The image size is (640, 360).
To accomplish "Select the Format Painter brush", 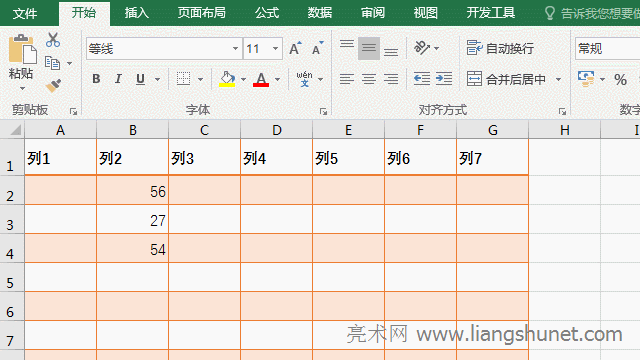I will click(53, 86).
